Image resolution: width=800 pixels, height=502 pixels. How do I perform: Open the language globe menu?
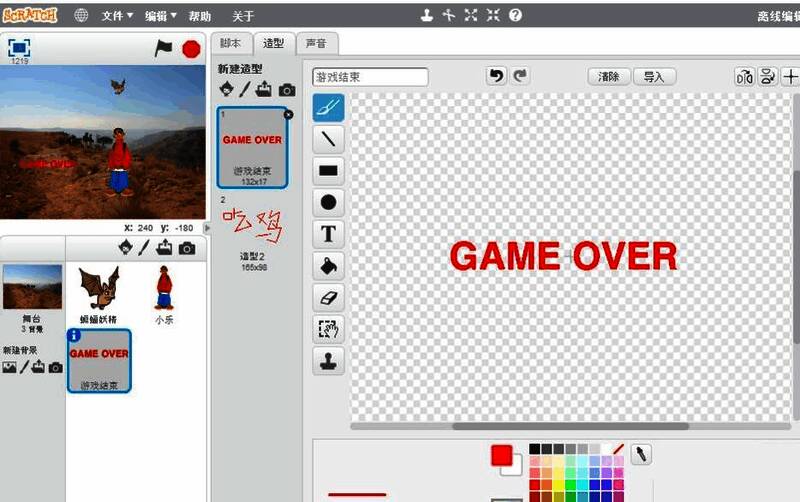(81, 16)
